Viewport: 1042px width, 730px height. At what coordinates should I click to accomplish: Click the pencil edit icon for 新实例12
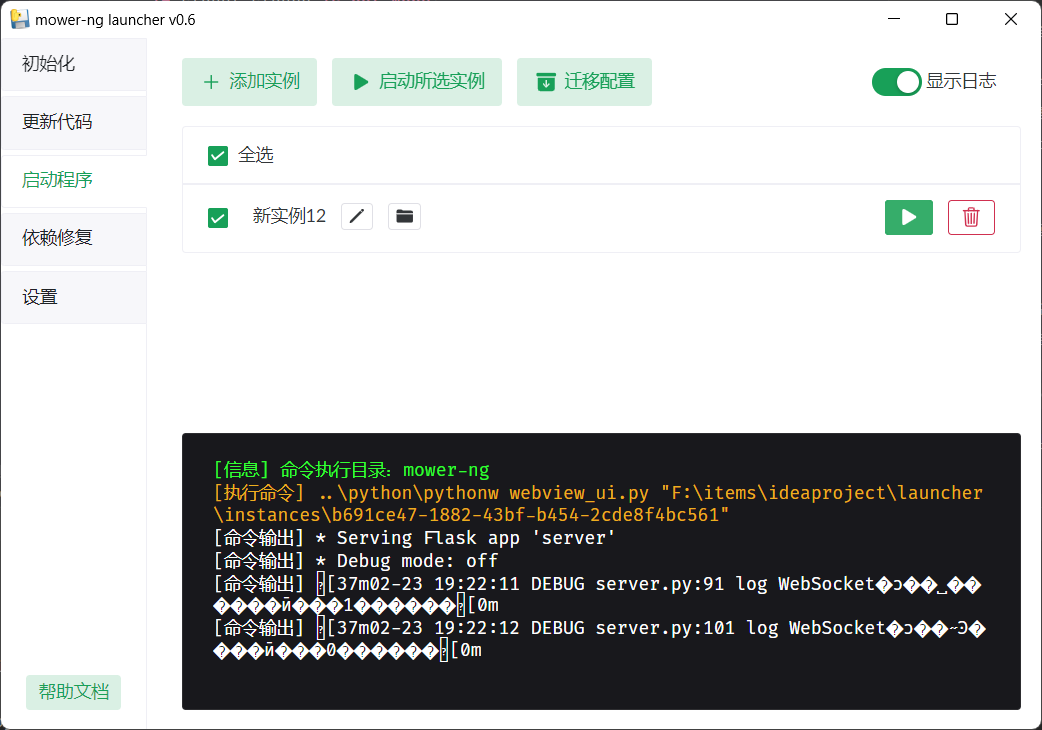357,217
